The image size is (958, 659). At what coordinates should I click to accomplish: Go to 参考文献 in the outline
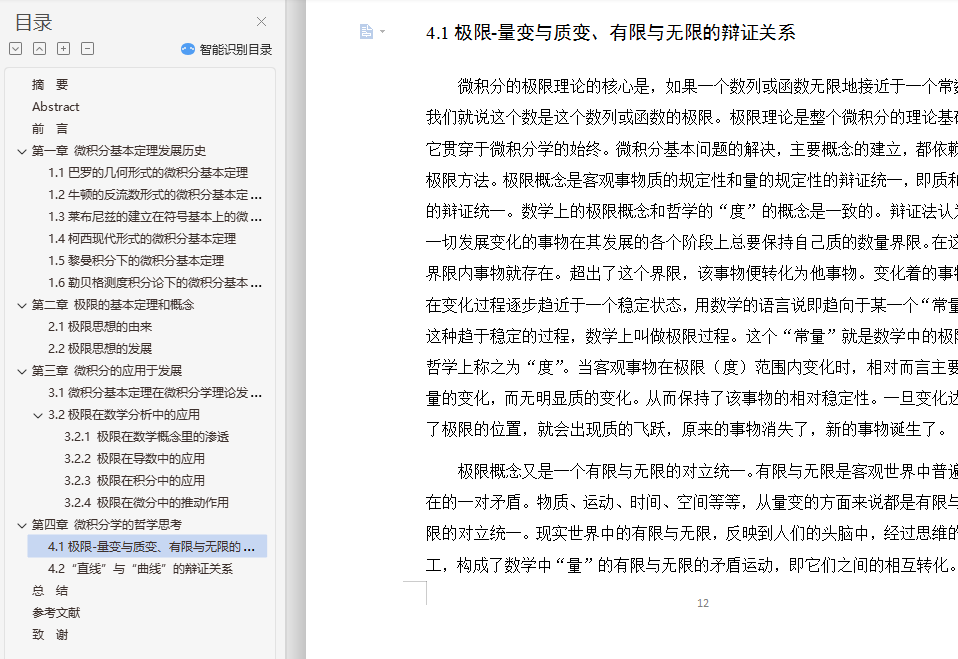tap(56, 613)
